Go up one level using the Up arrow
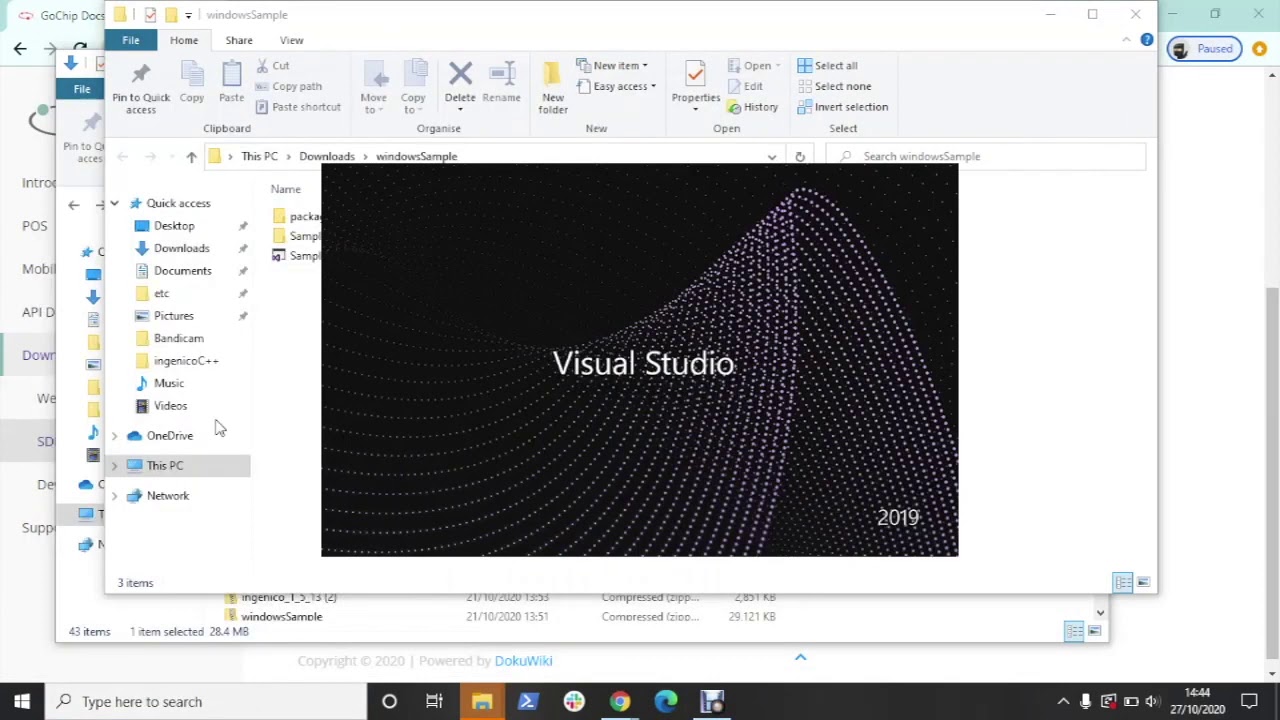This screenshot has height=720, width=1280. click(191, 156)
